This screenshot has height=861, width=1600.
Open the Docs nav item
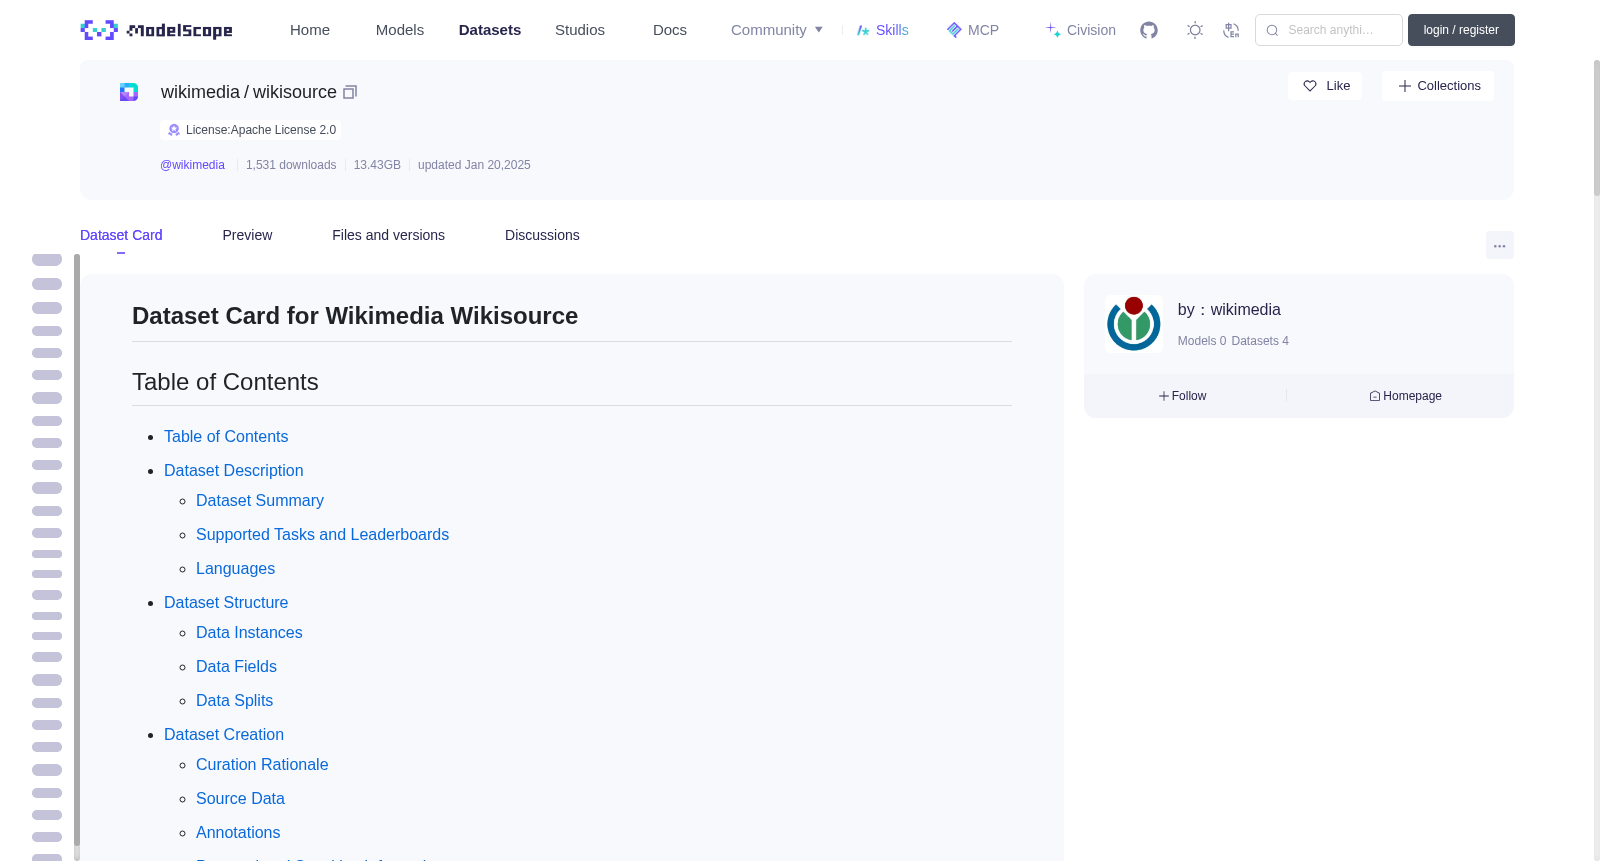coord(670,30)
